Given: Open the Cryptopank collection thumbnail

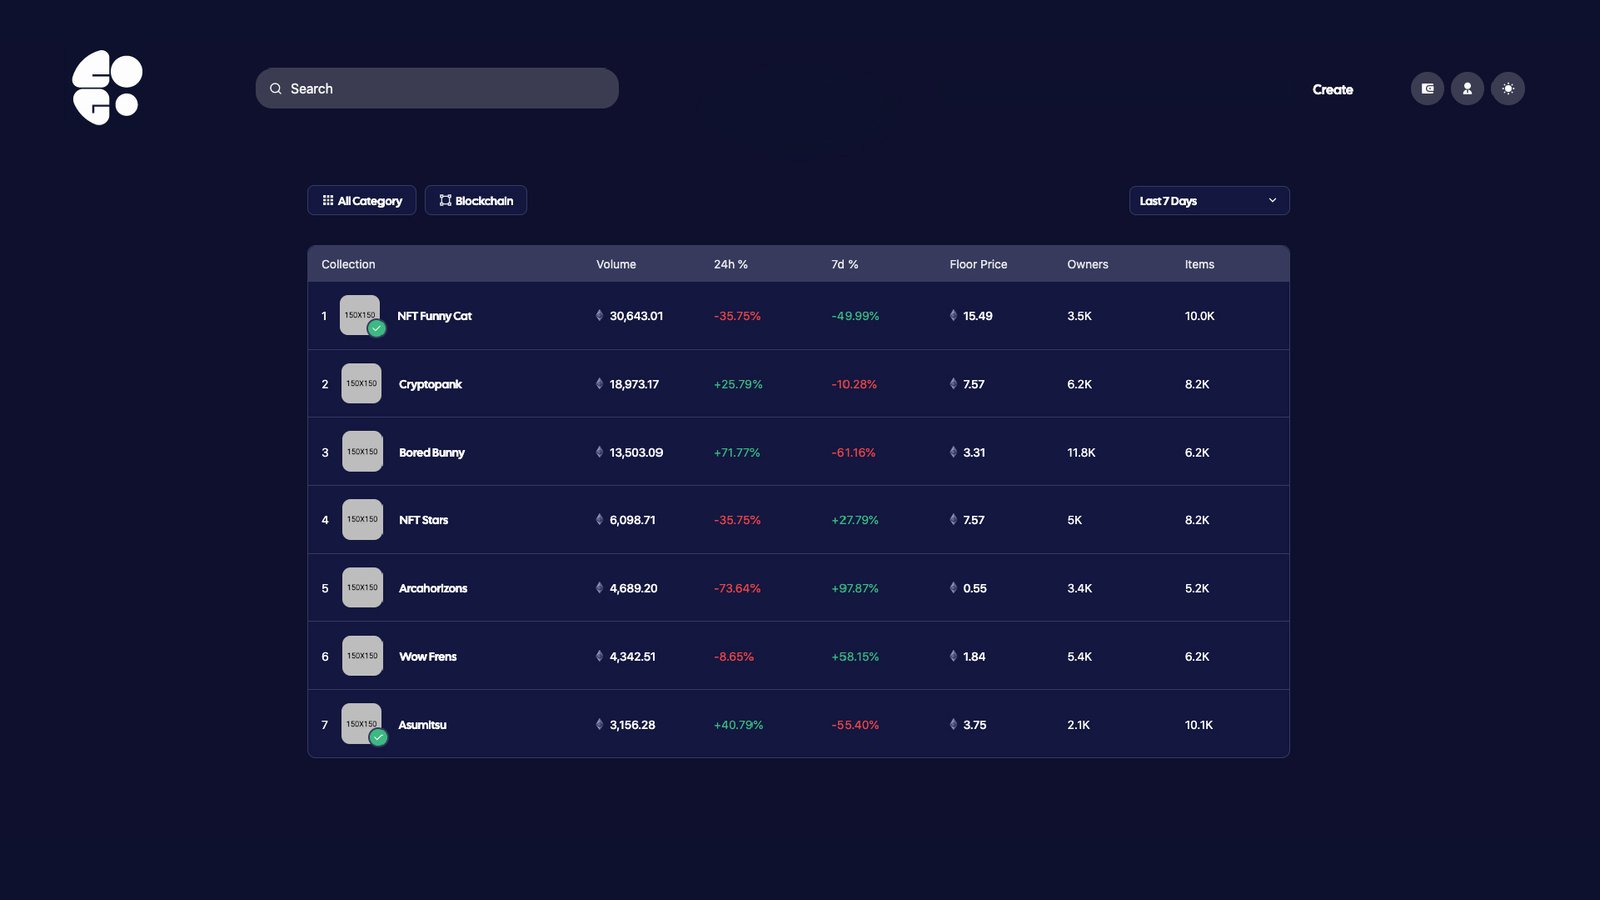Looking at the screenshot, I should (x=361, y=384).
